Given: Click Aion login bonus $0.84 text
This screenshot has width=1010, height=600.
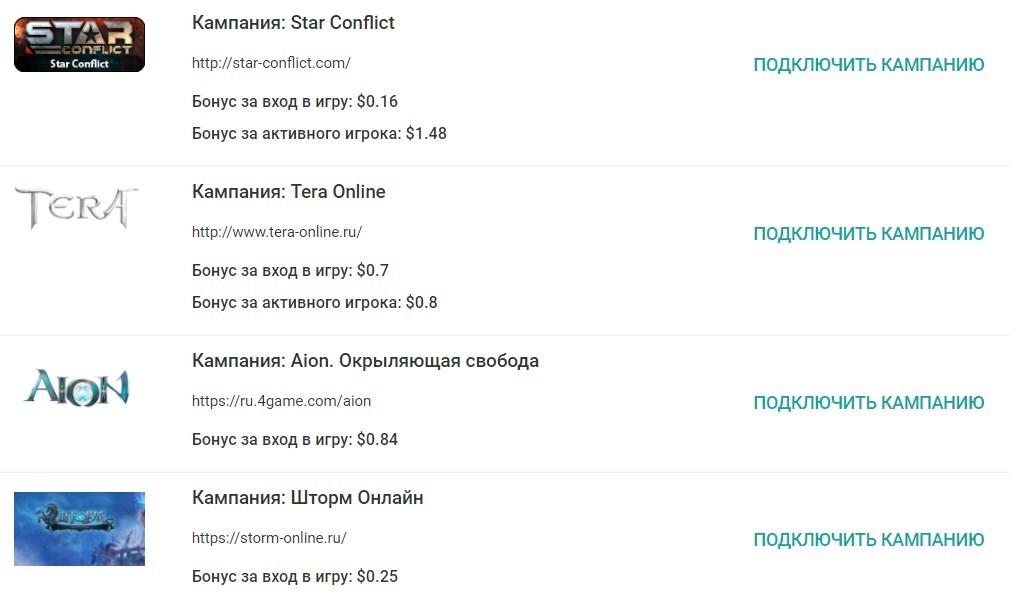Looking at the screenshot, I should click(295, 440).
